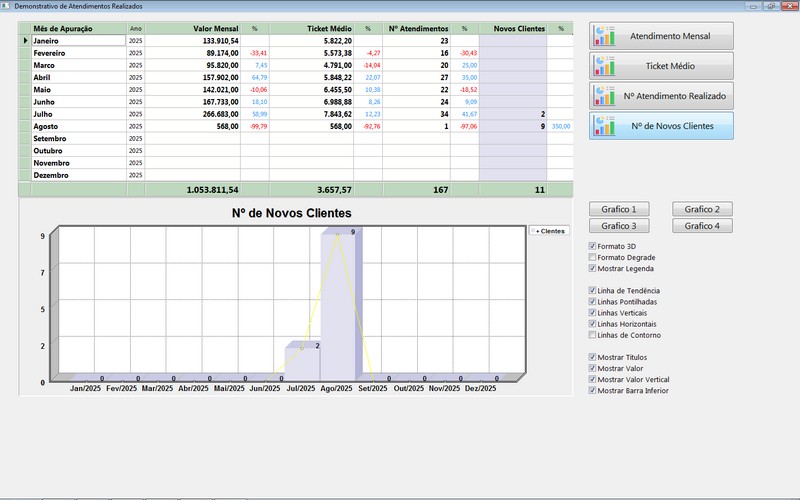This screenshot has width=800, height=500.
Task: Click the Ago/2025 bar in chart
Action: click(x=338, y=305)
